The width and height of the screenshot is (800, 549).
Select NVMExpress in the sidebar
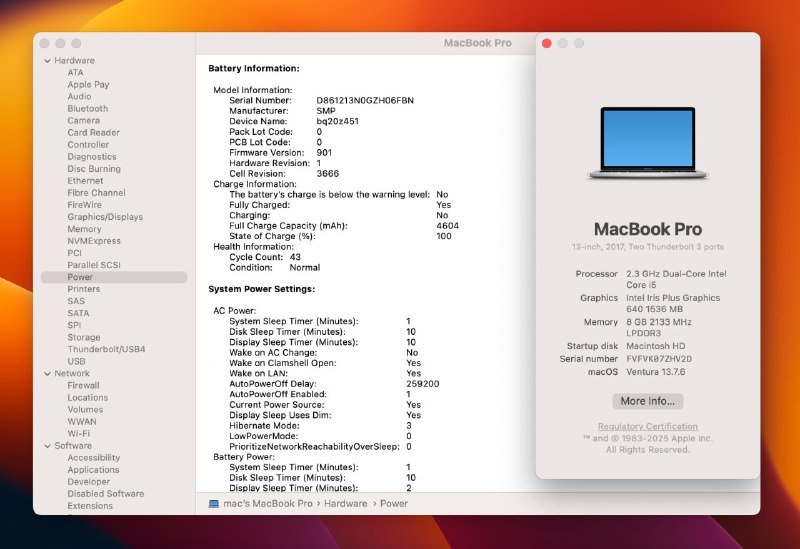94,241
